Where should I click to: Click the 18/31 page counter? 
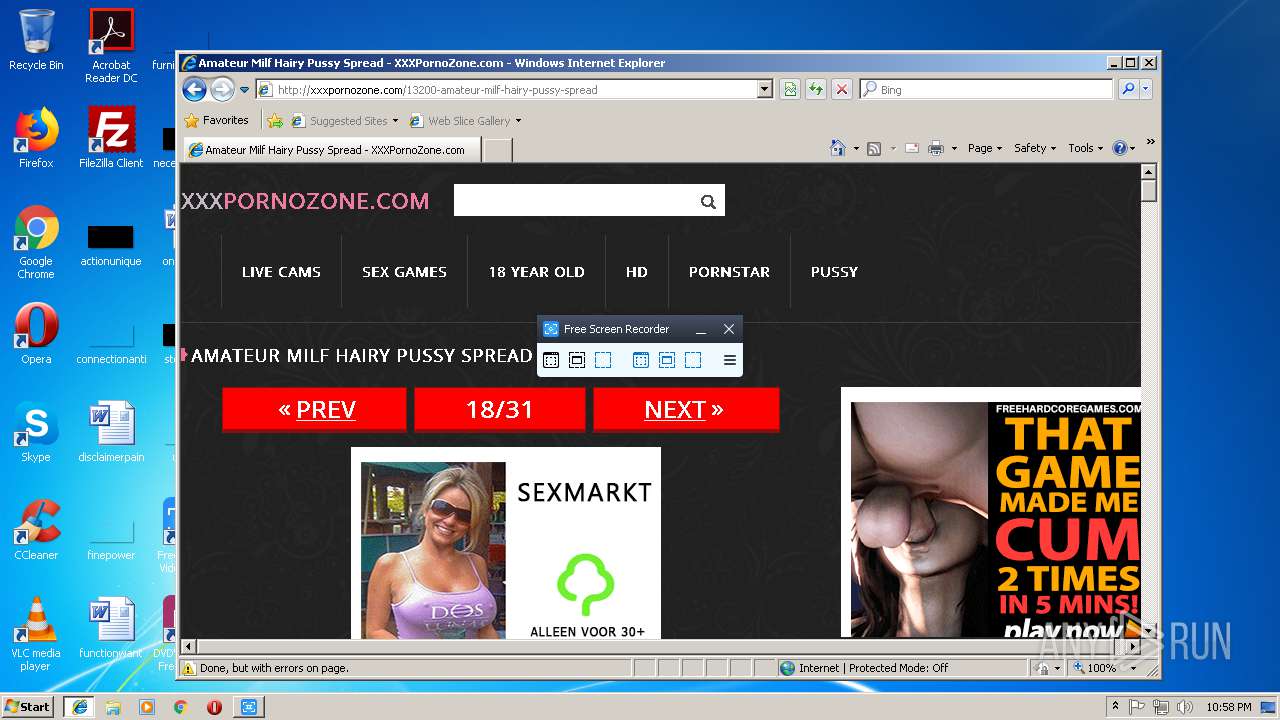click(x=499, y=409)
